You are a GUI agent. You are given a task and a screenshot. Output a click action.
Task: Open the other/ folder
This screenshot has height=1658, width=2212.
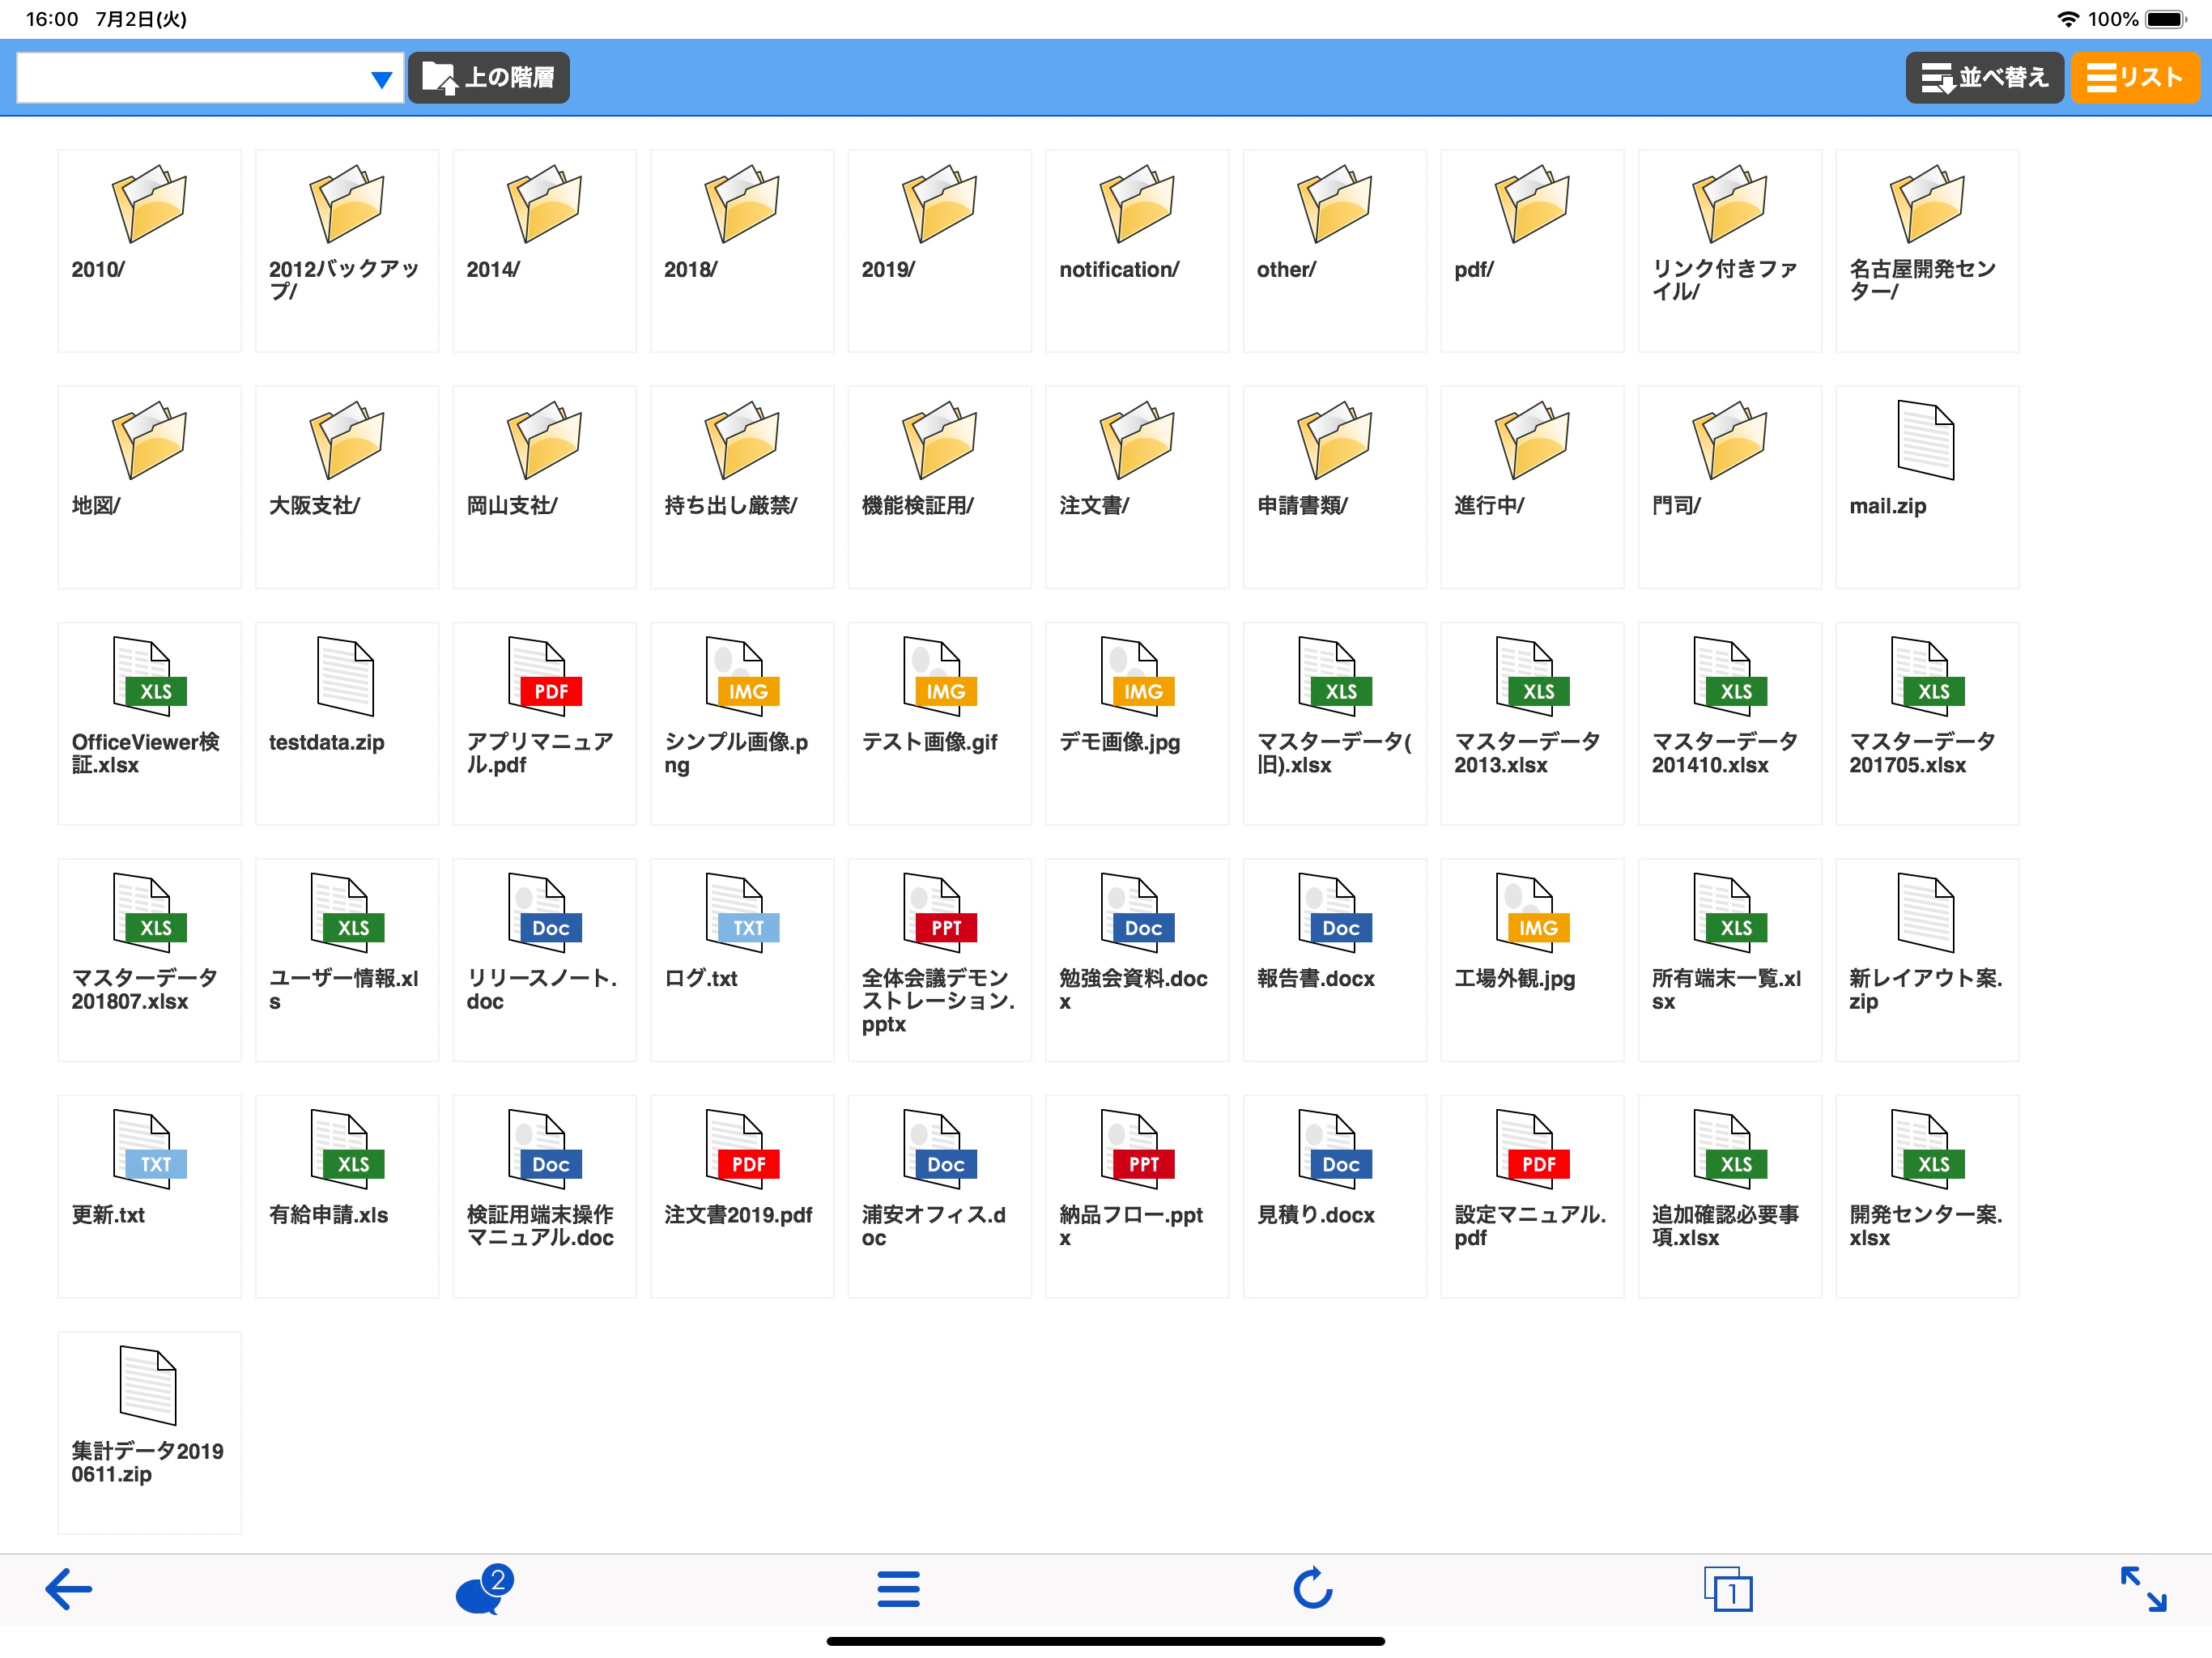click(1334, 251)
